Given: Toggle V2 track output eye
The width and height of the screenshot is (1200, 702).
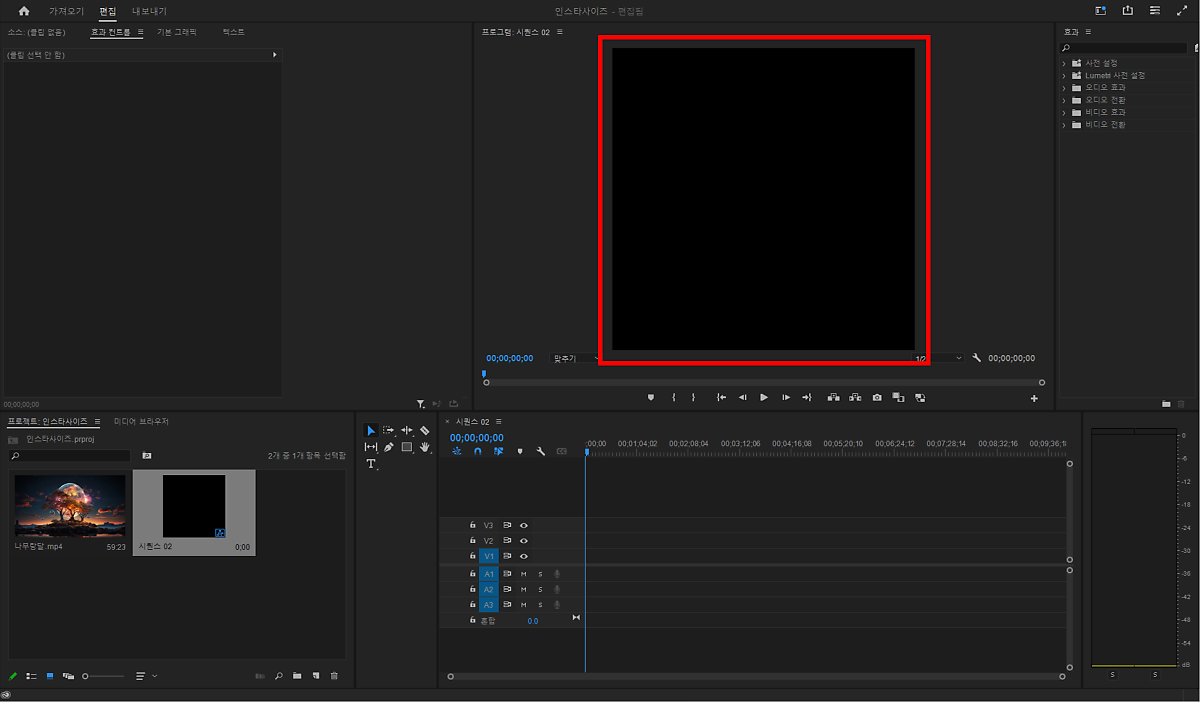Looking at the screenshot, I should point(524,541).
